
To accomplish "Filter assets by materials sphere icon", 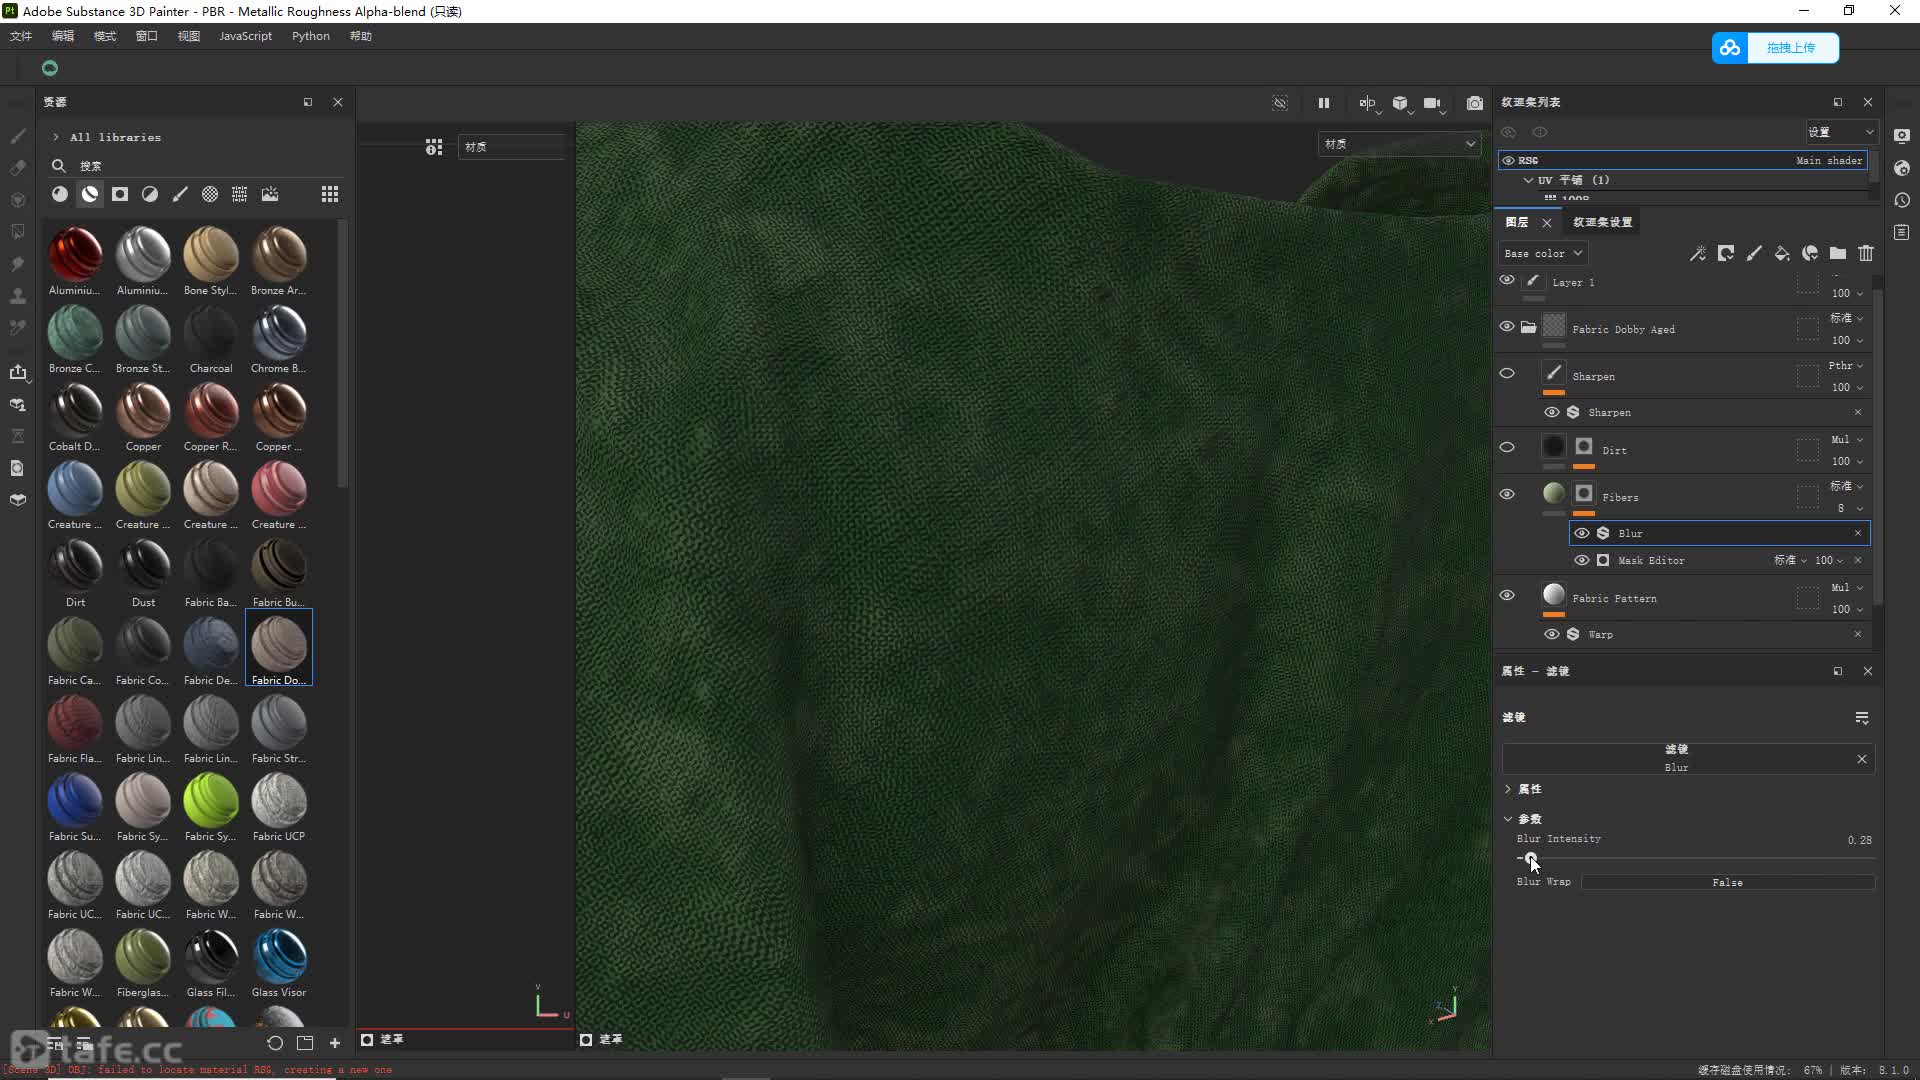I will pos(60,194).
